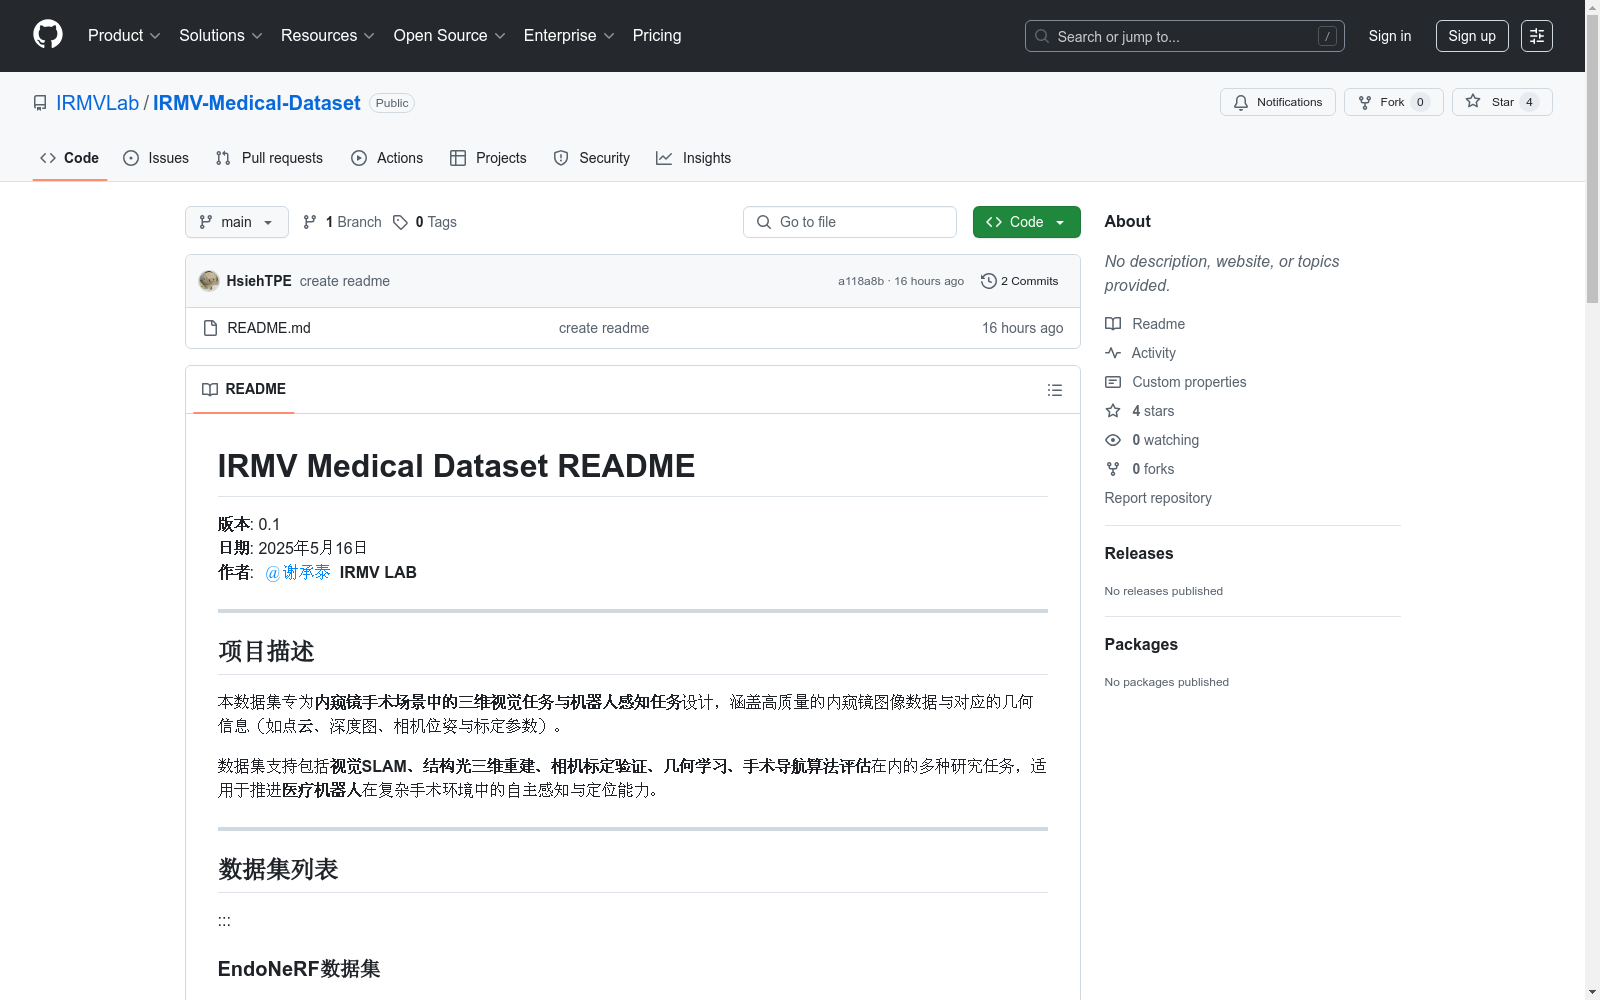Open the Pull requests tab
Screen dimensions: 1600x1000
coord(269,158)
